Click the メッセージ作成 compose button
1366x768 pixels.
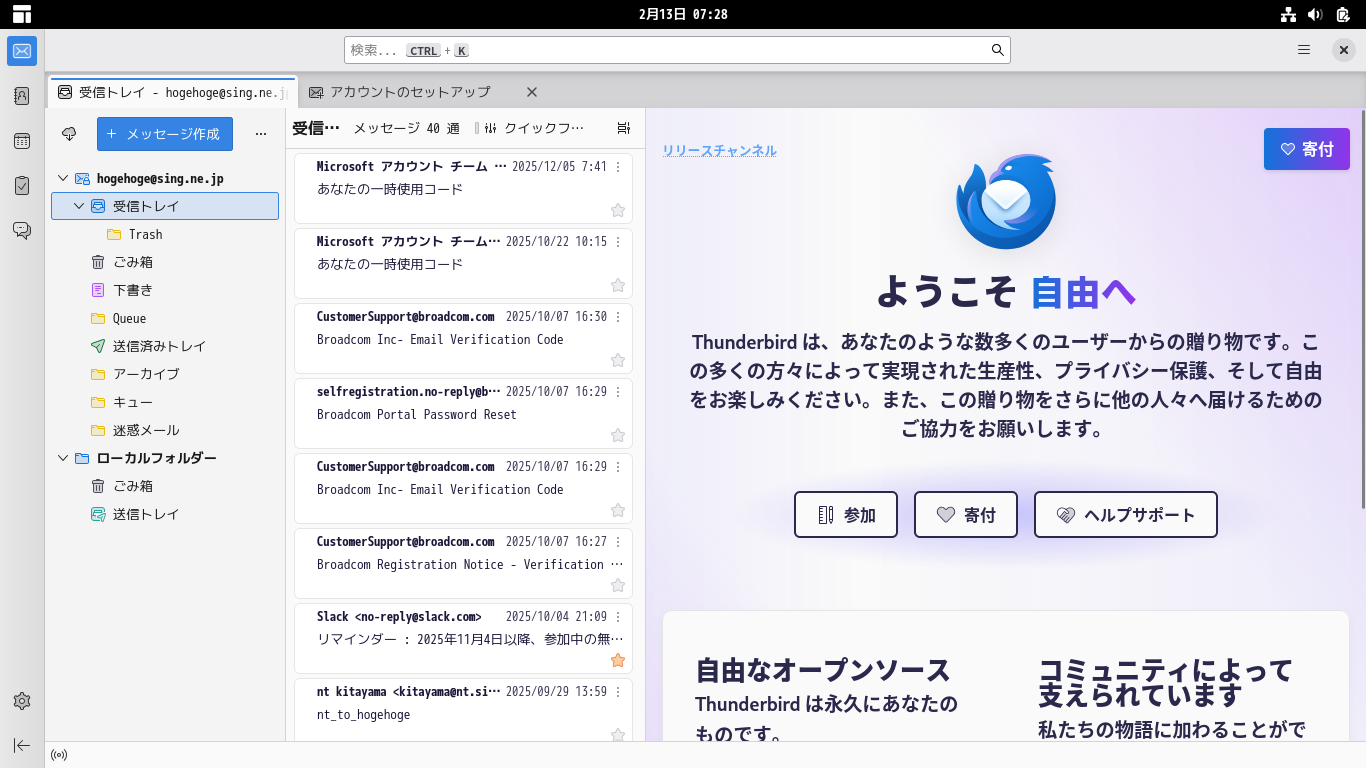click(165, 134)
